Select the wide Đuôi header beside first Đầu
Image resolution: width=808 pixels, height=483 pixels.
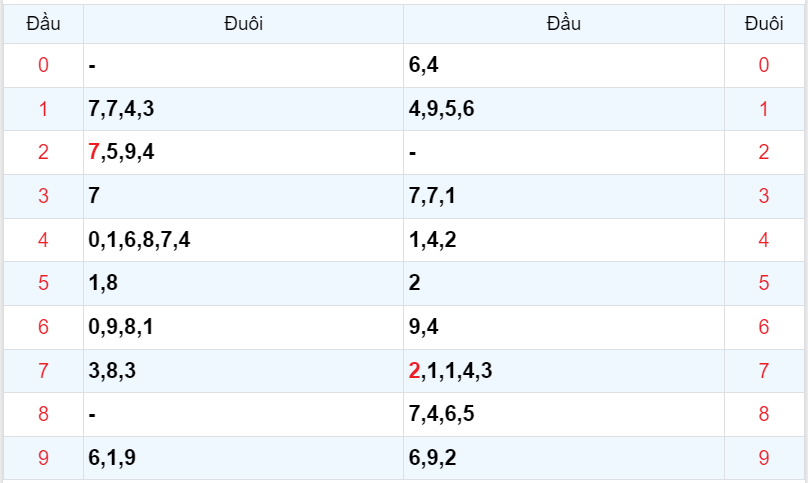[x=243, y=23]
